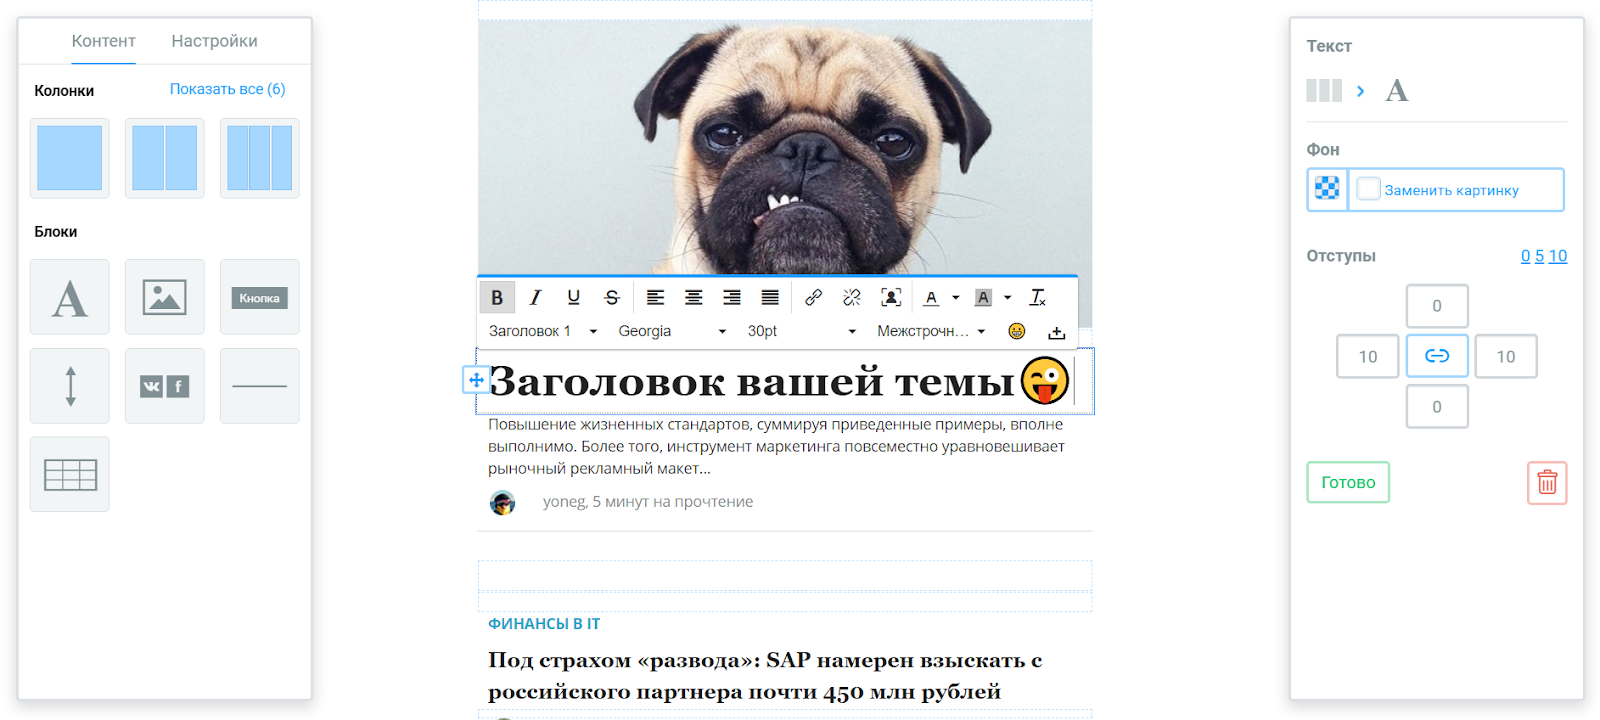This screenshot has width=1600, height=720.
Task: Click the right padding input field
Action: (x=1506, y=356)
